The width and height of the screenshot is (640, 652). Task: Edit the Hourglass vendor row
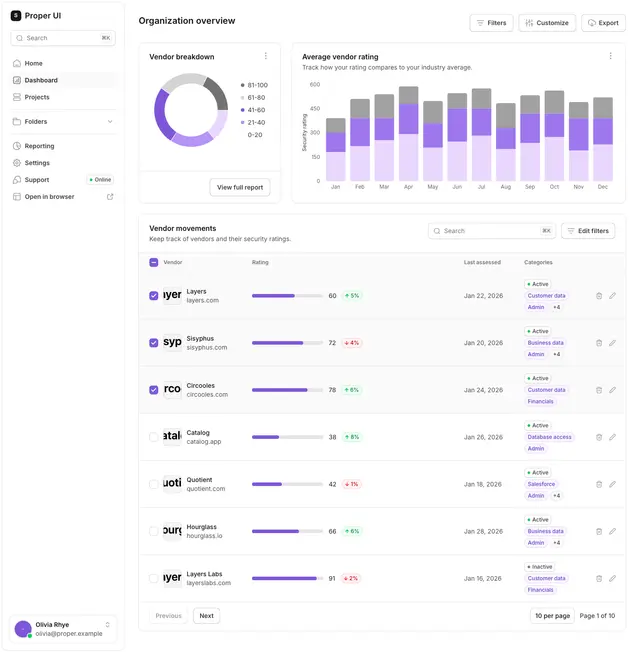point(613,531)
